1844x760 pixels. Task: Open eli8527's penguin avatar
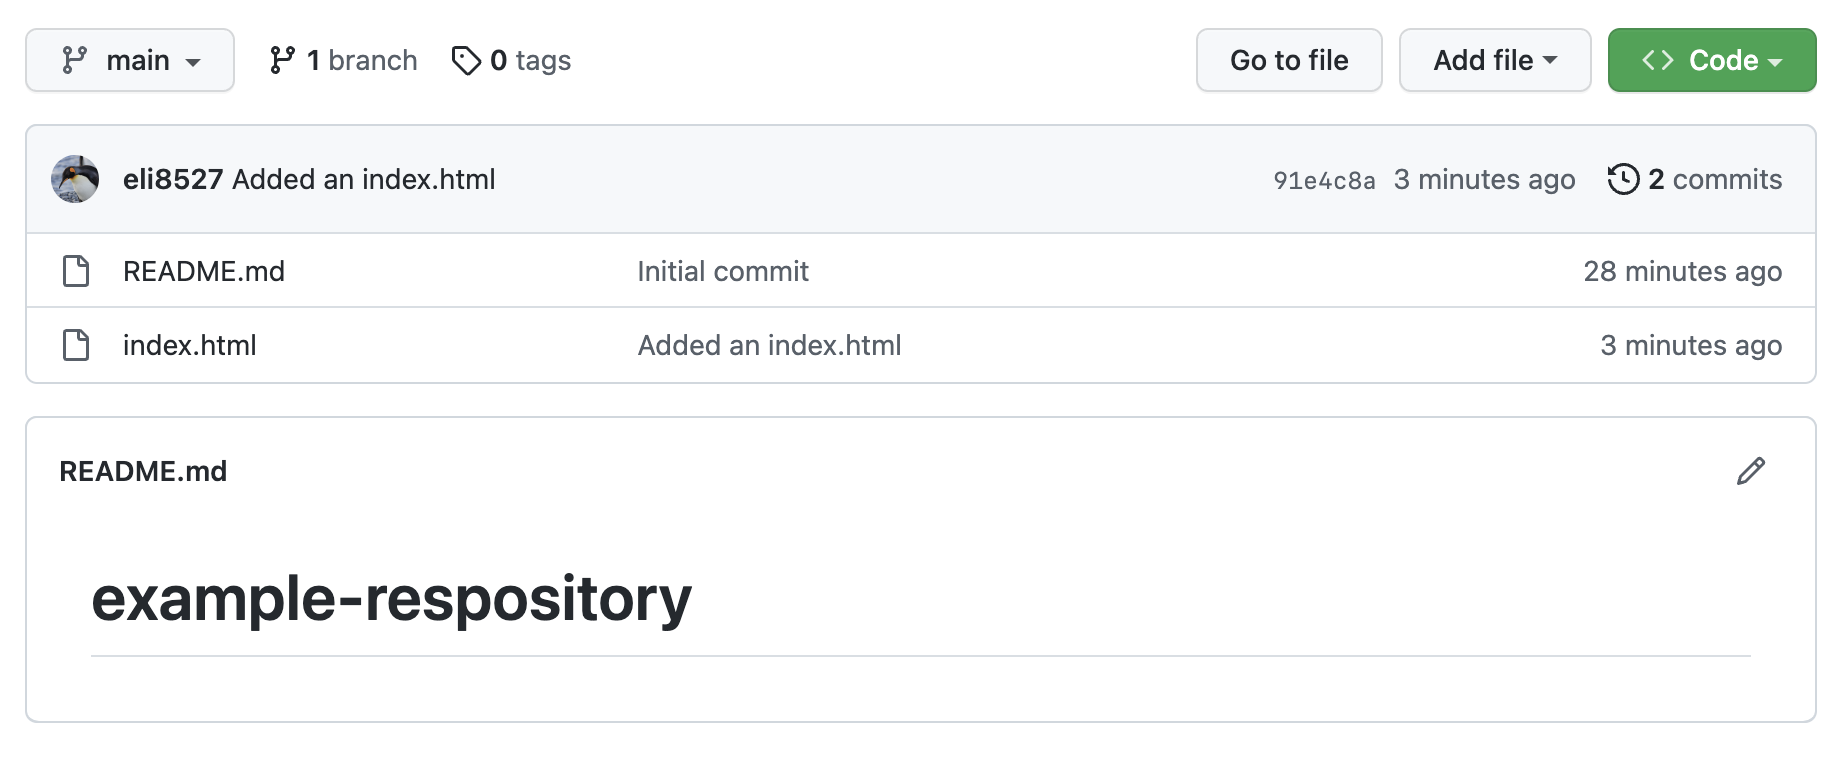click(75, 179)
